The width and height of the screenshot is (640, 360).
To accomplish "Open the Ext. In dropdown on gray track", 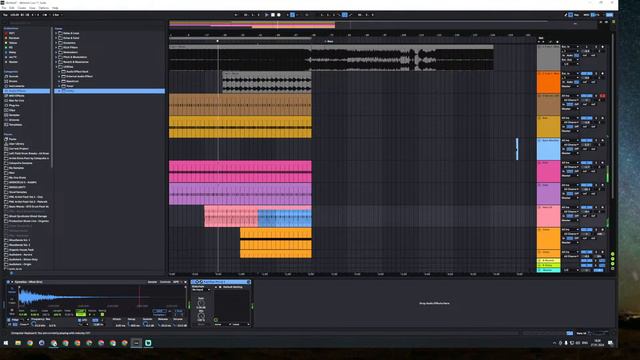I will pos(570,47).
